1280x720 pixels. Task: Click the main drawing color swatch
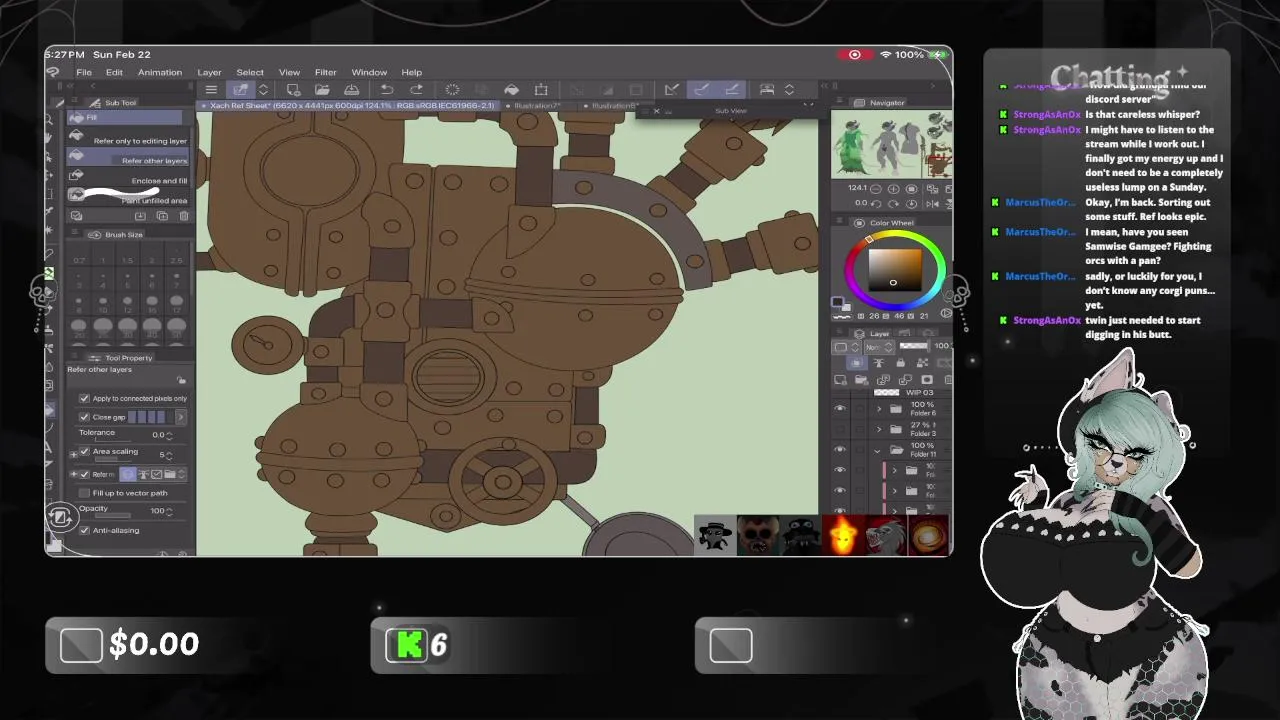(838, 302)
